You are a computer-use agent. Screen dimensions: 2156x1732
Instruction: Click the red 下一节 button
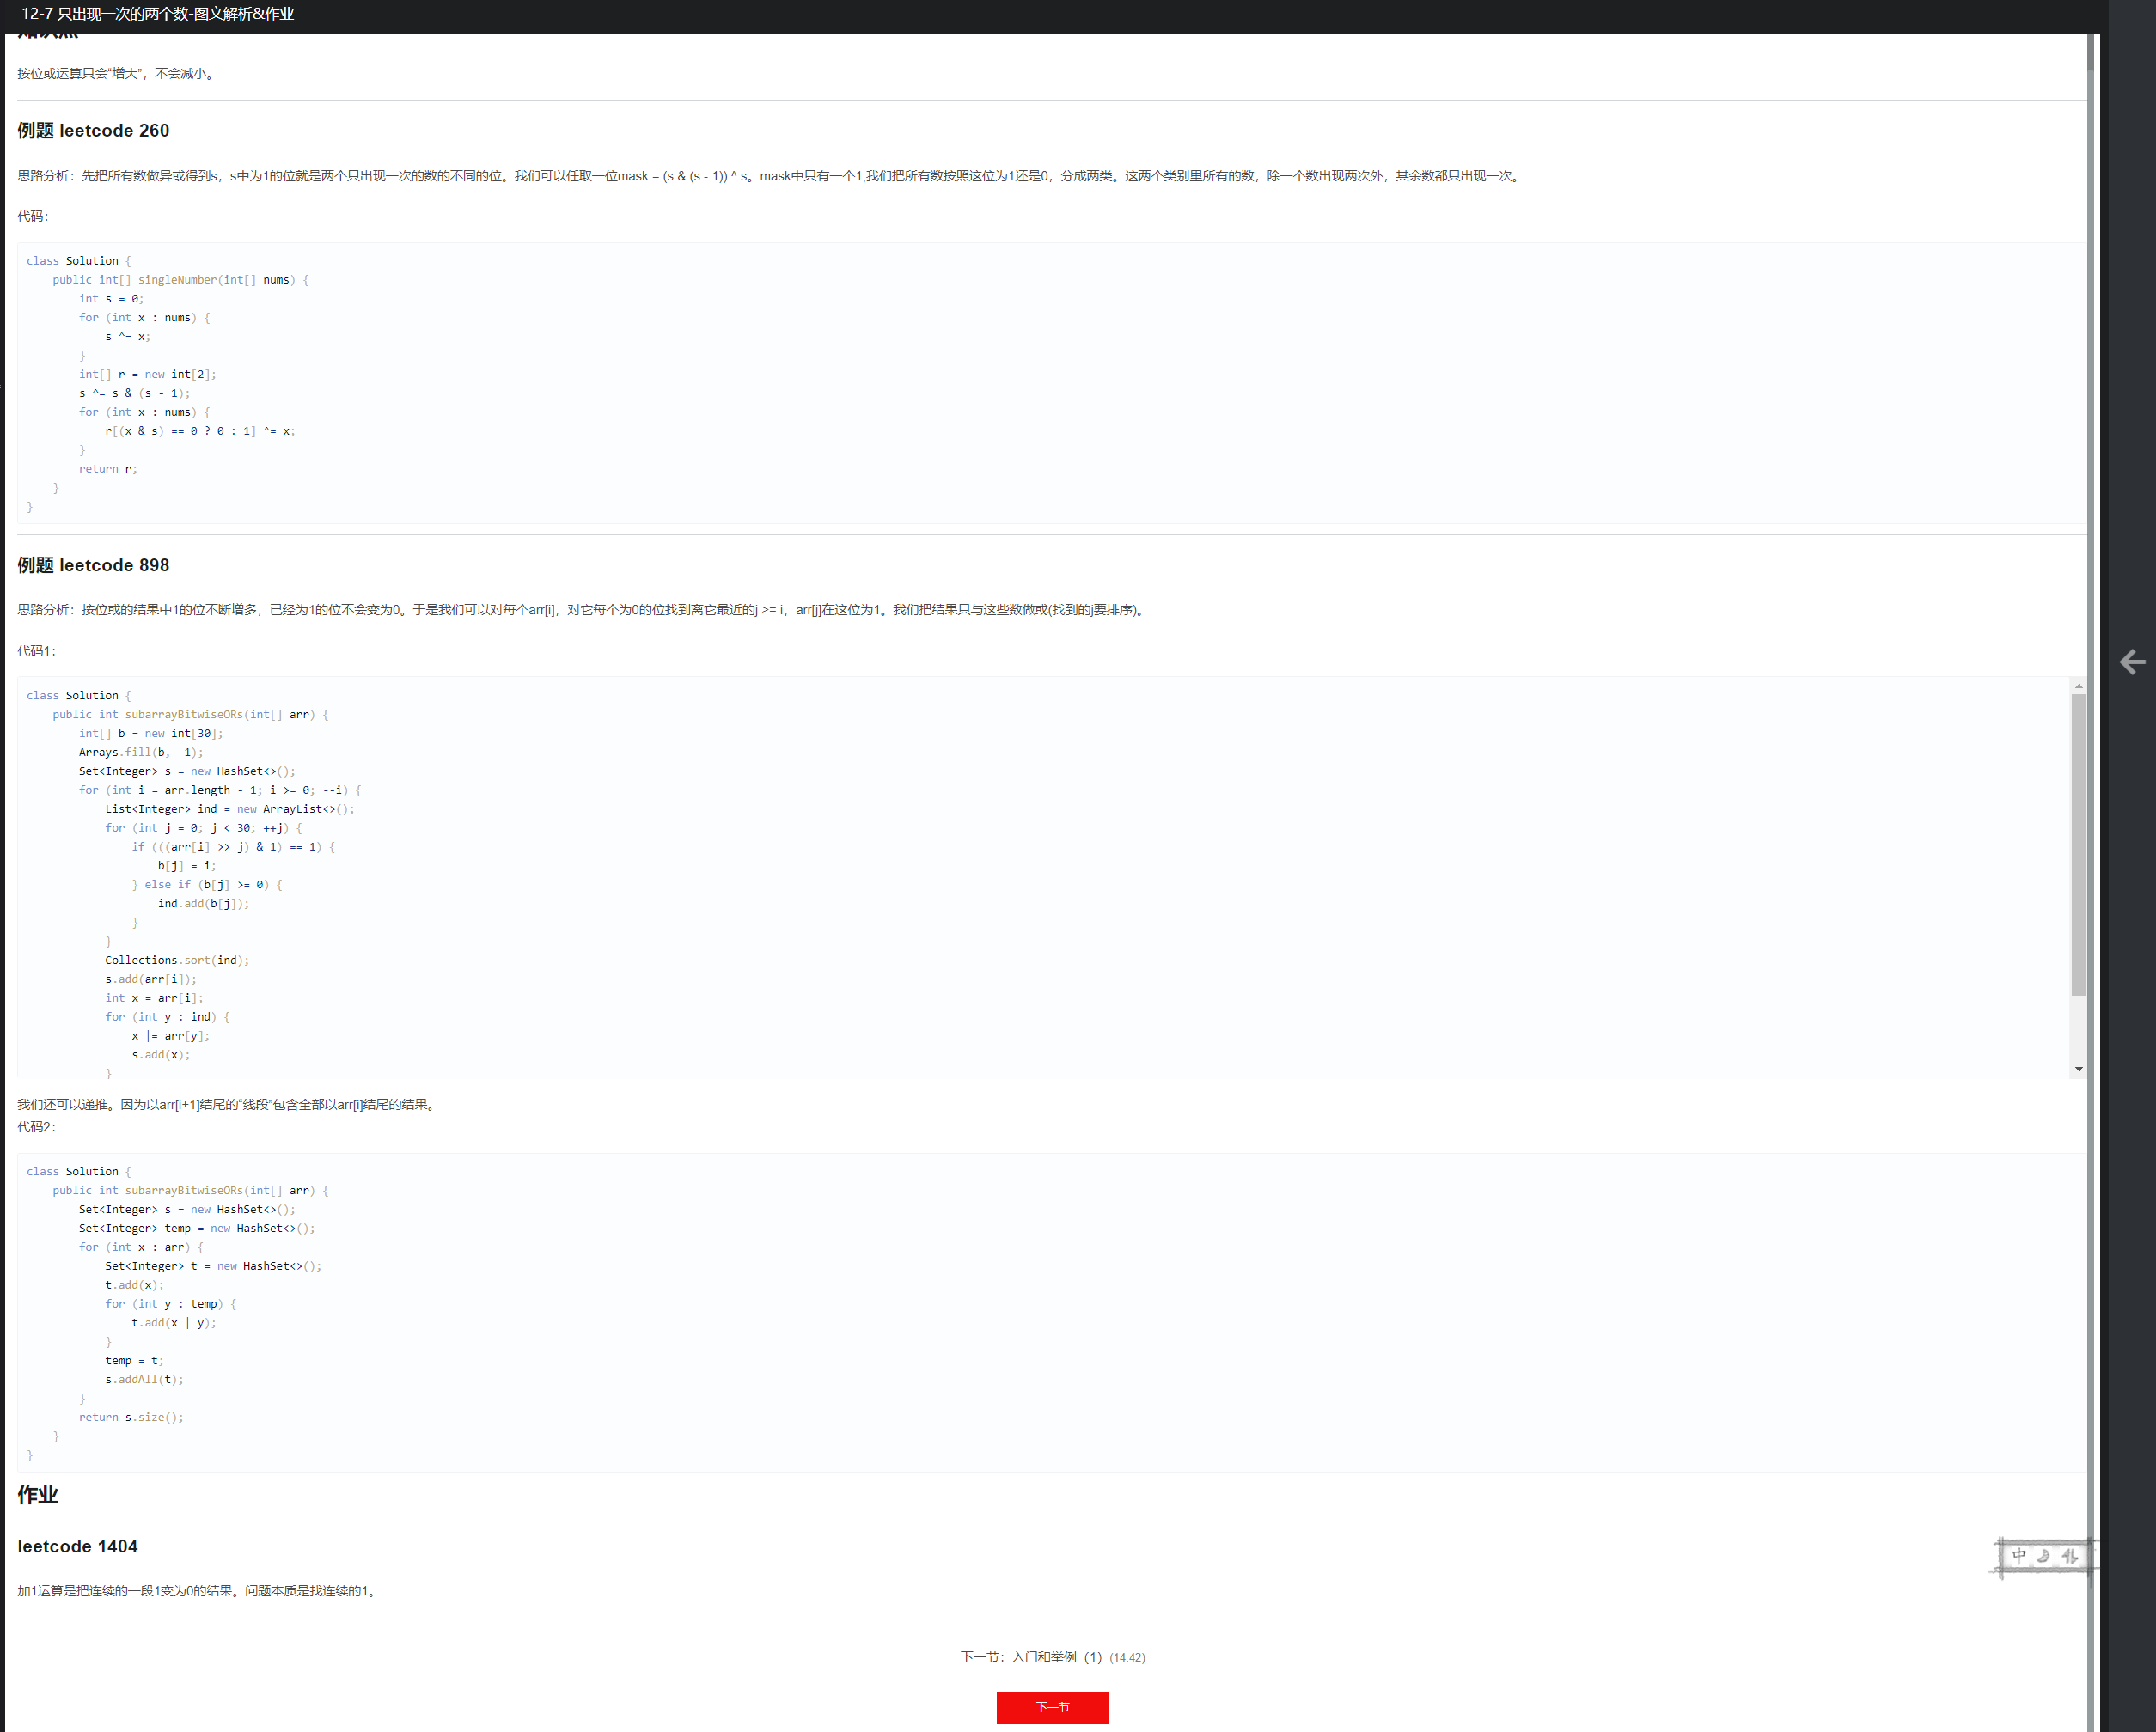point(1052,1707)
